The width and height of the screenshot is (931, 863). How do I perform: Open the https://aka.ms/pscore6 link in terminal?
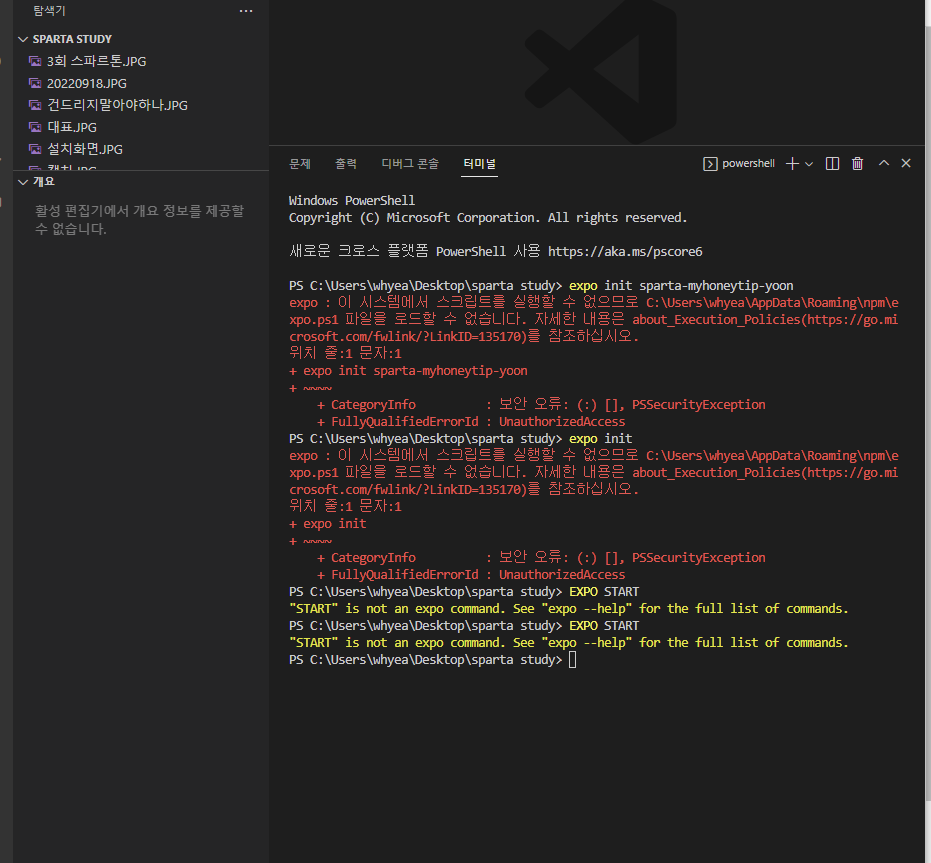point(625,252)
